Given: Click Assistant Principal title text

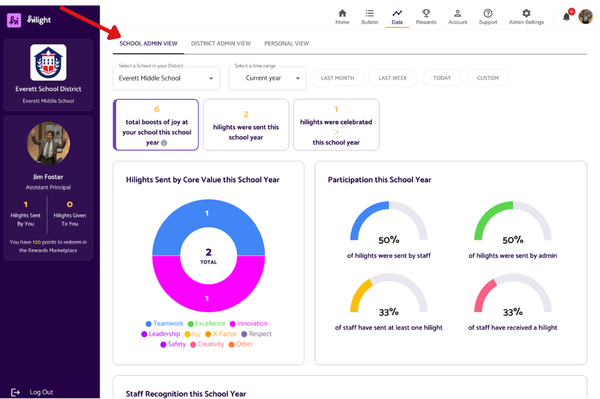Looking at the screenshot, I should [x=48, y=187].
